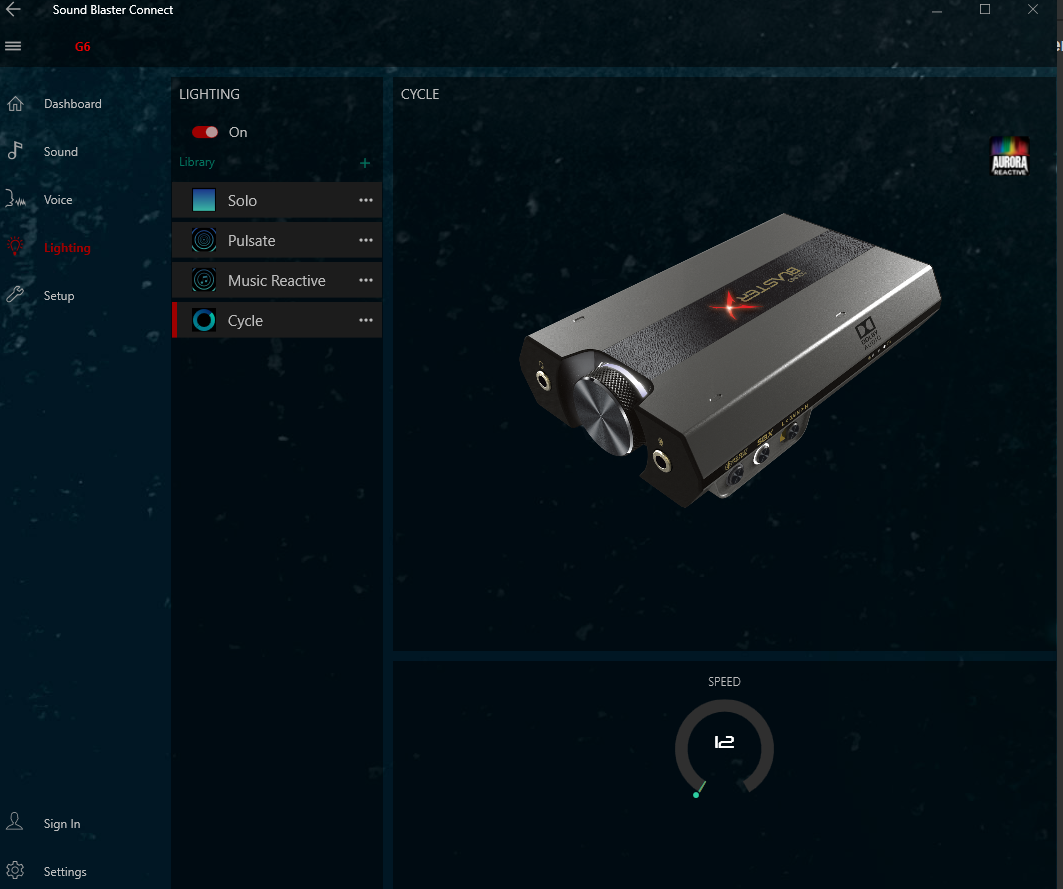Click the Library label

click(x=197, y=162)
